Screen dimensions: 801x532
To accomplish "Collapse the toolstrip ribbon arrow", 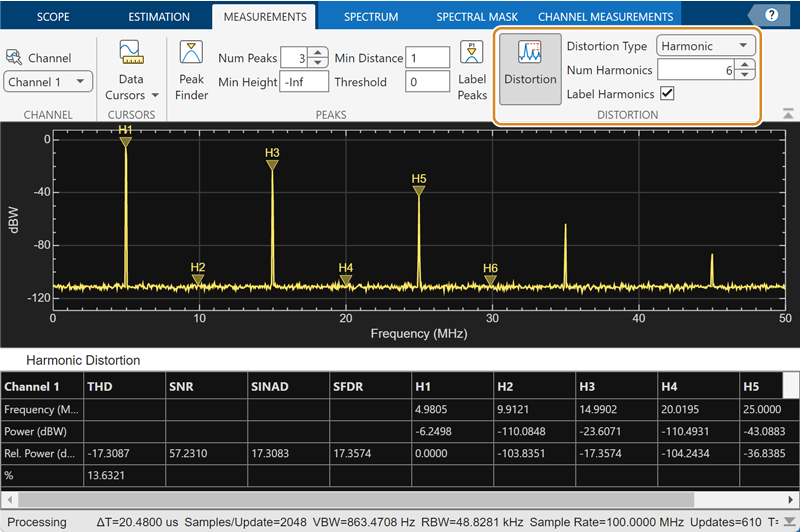I will [788, 113].
